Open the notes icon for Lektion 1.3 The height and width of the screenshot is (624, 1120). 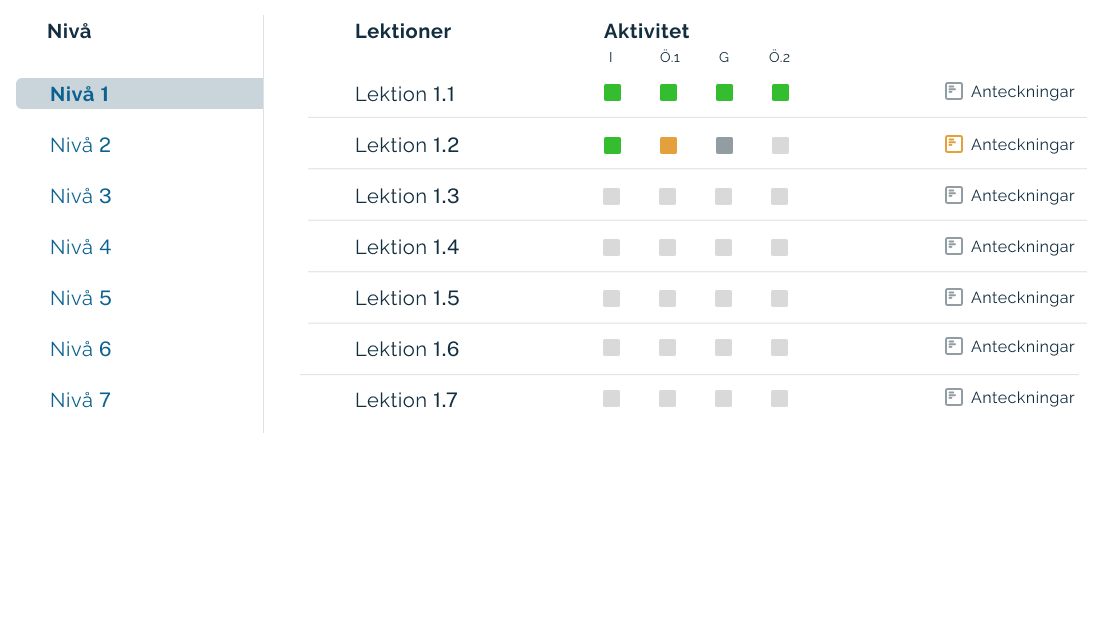click(954, 195)
